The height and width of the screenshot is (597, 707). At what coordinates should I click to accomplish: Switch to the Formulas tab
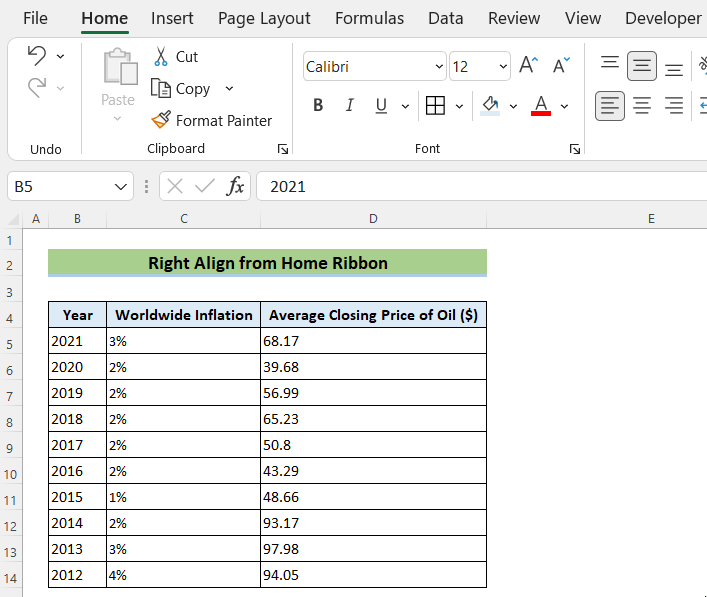(369, 18)
